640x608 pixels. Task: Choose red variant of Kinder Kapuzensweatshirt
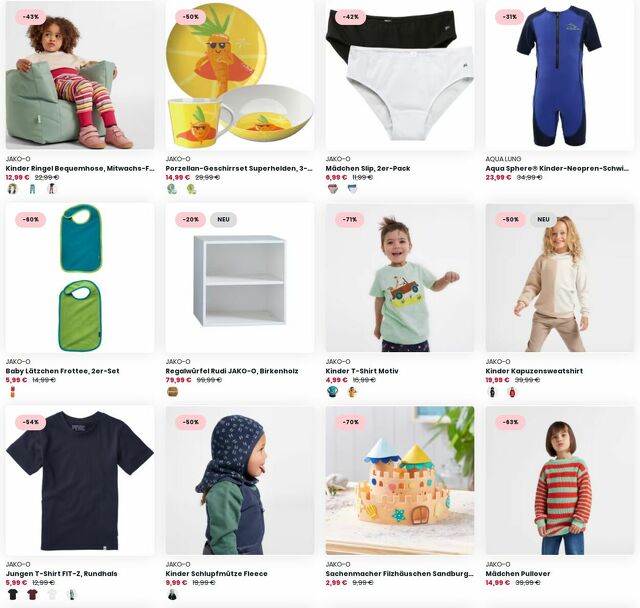tap(512, 392)
